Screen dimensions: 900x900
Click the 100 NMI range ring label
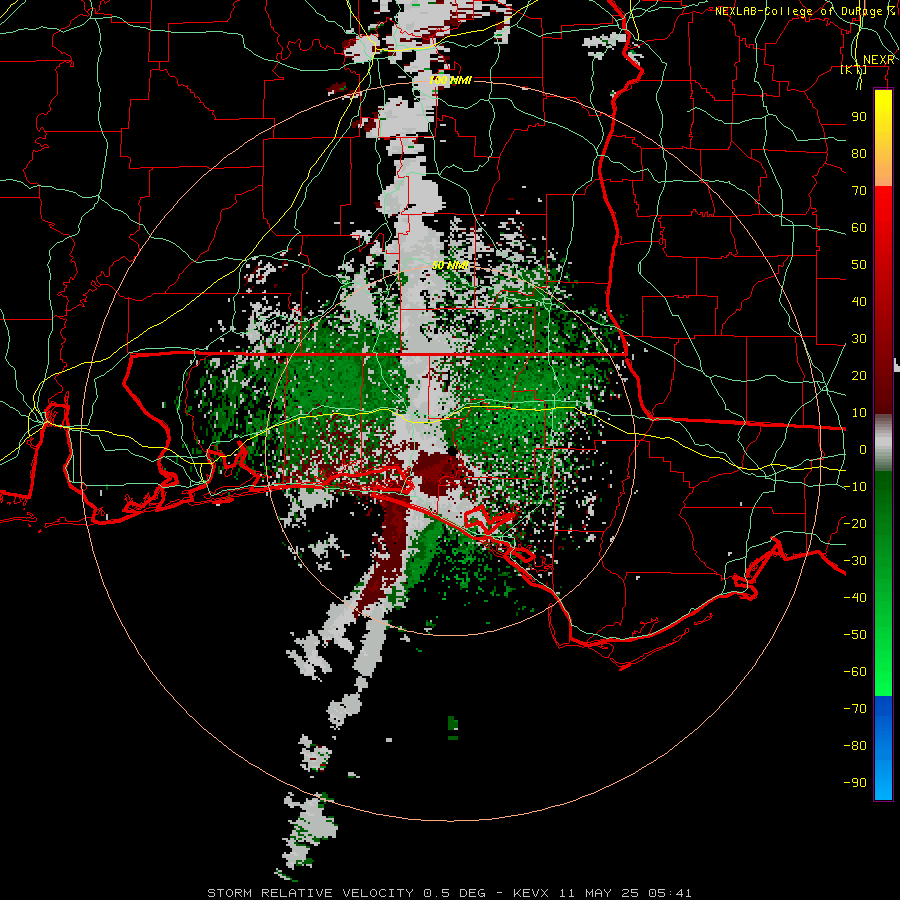pos(450,80)
